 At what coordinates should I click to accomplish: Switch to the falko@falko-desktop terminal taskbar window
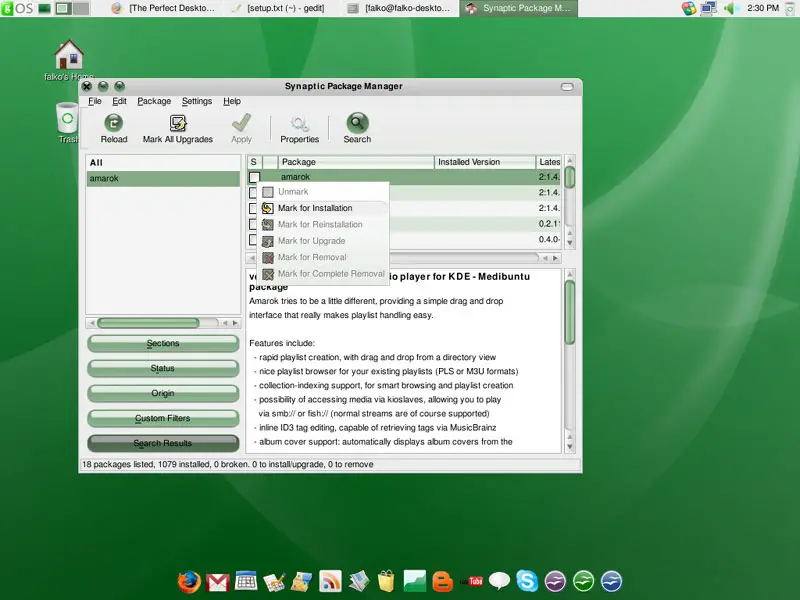401,8
